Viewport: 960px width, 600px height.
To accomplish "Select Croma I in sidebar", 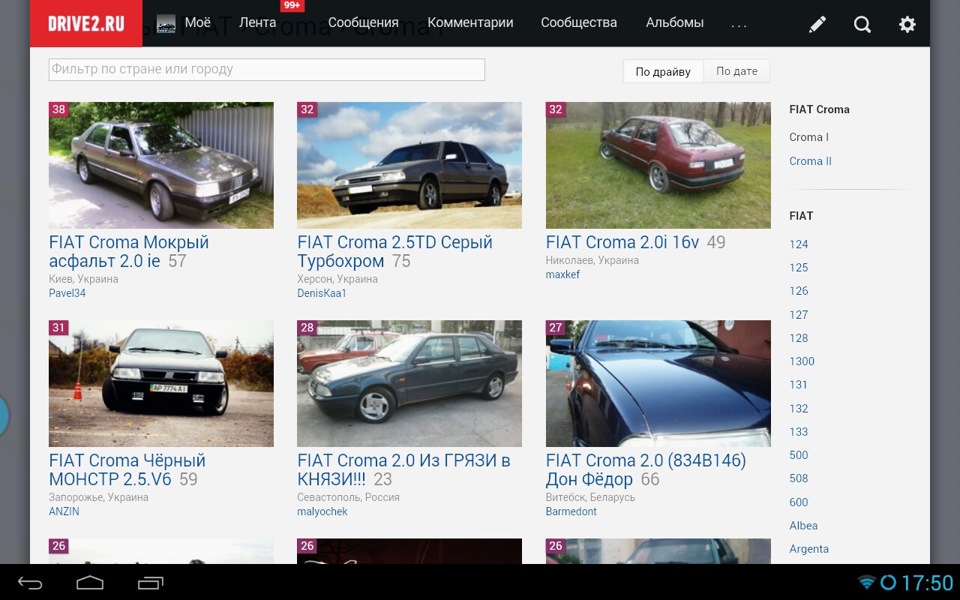I will (x=808, y=137).
